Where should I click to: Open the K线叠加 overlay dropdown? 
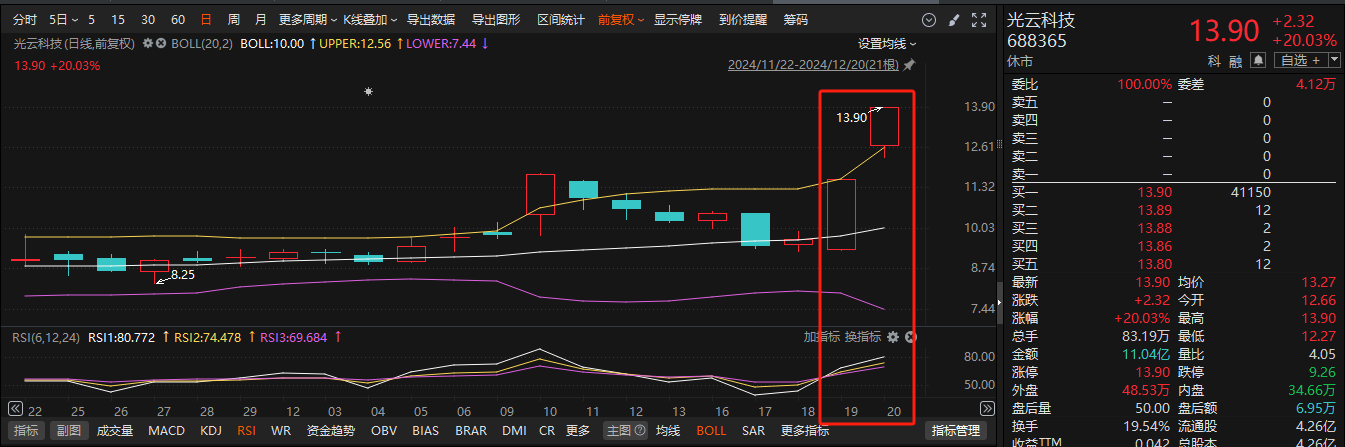click(370, 19)
